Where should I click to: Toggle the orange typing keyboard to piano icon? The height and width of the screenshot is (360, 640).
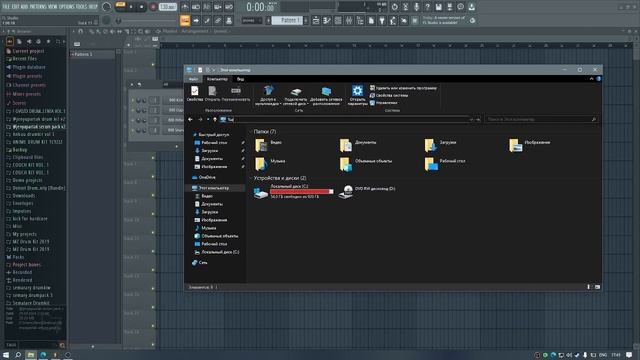185,20
